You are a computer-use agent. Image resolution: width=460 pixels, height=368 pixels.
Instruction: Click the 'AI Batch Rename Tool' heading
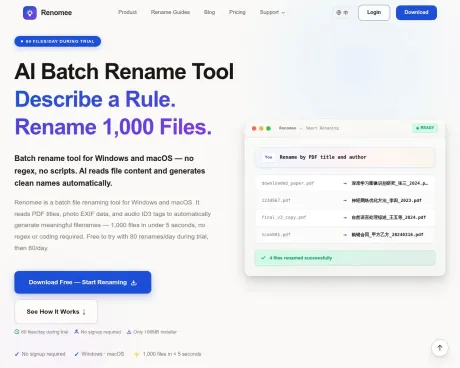(x=124, y=71)
